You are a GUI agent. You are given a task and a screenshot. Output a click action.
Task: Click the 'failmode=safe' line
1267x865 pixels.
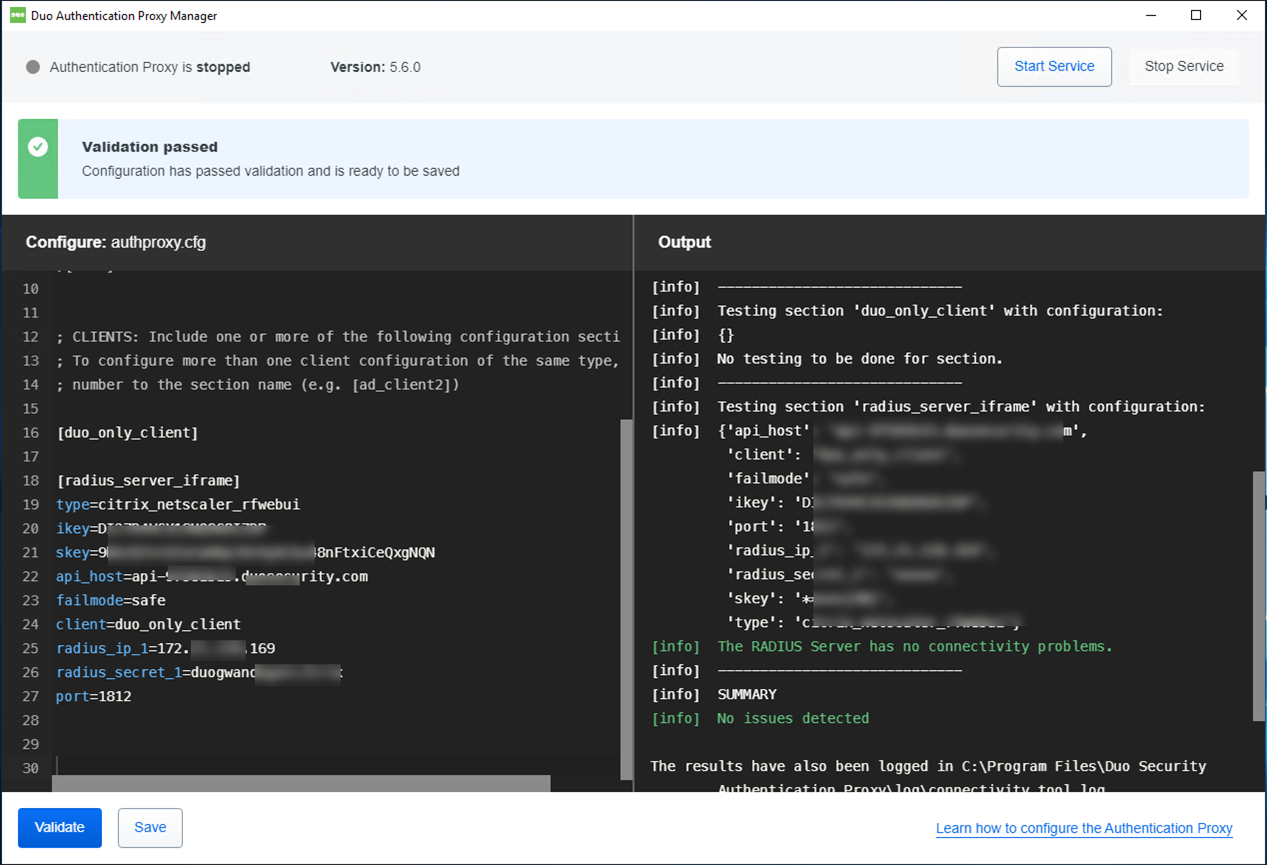pyautogui.click(x=111, y=601)
